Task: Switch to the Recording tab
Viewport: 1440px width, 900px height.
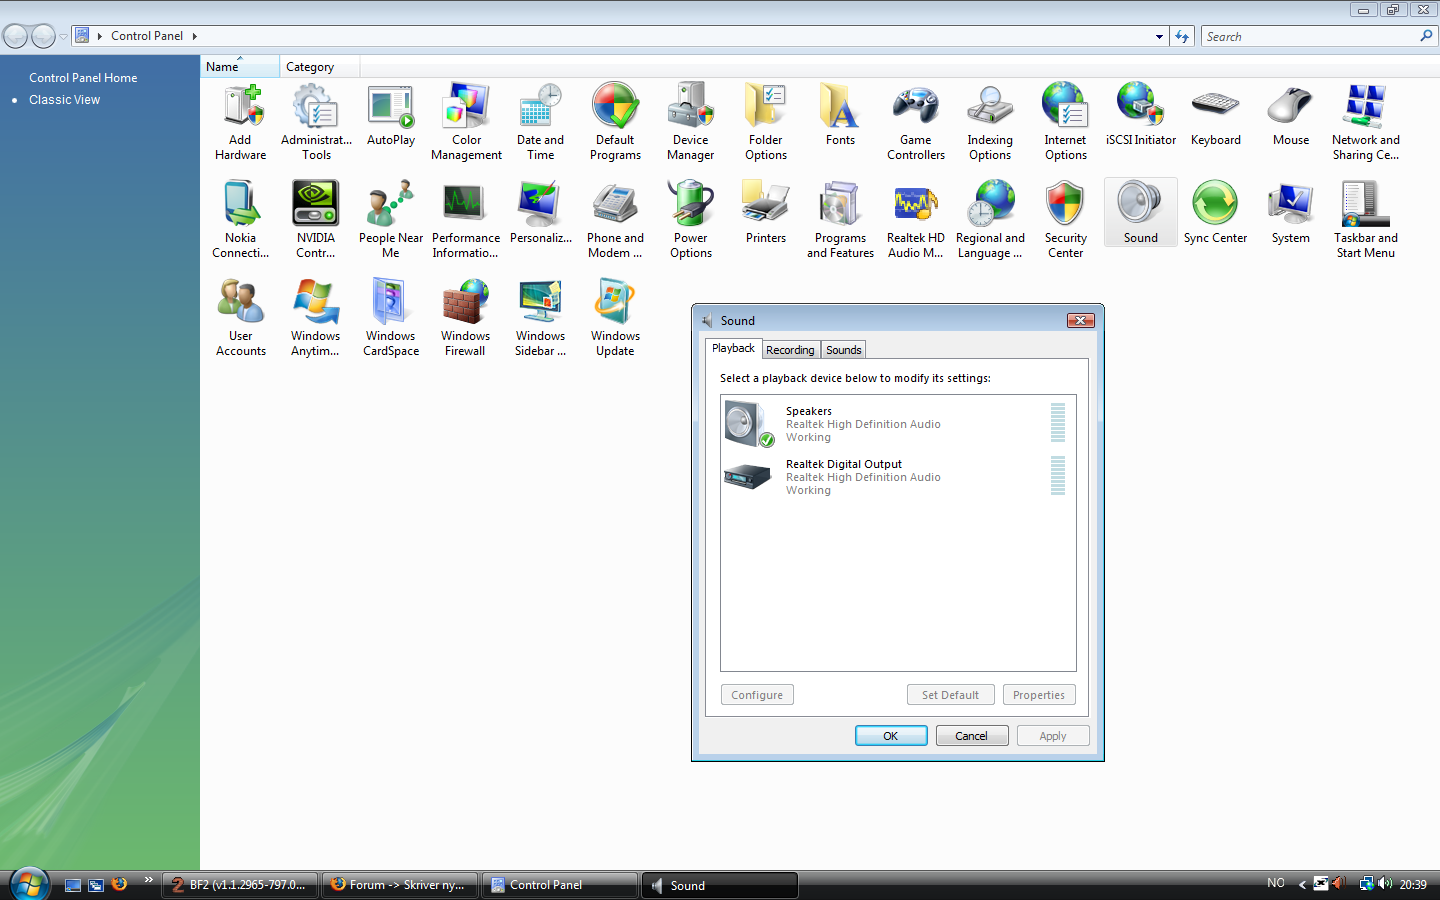Action: coord(790,350)
